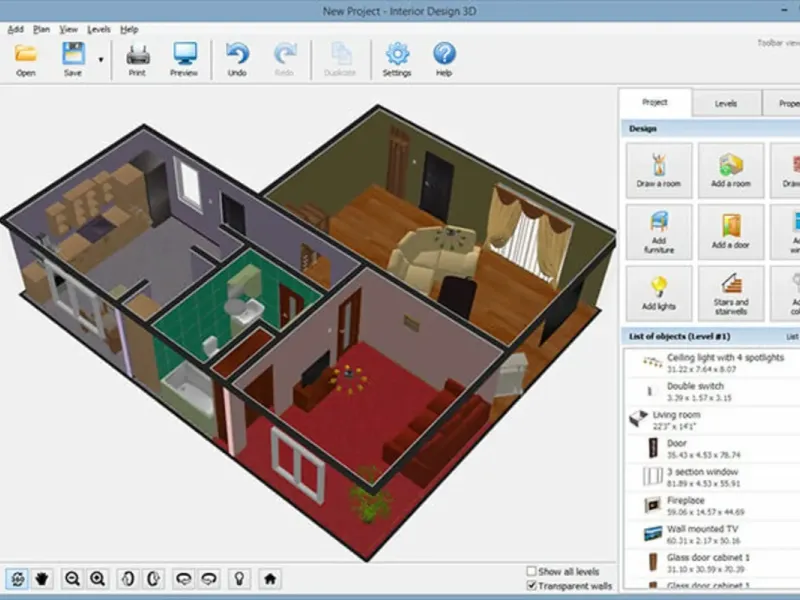Open the Help menu in the menu bar
The width and height of the screenshot is (800, 600).
pyautogui.click(x=129, y=30)
